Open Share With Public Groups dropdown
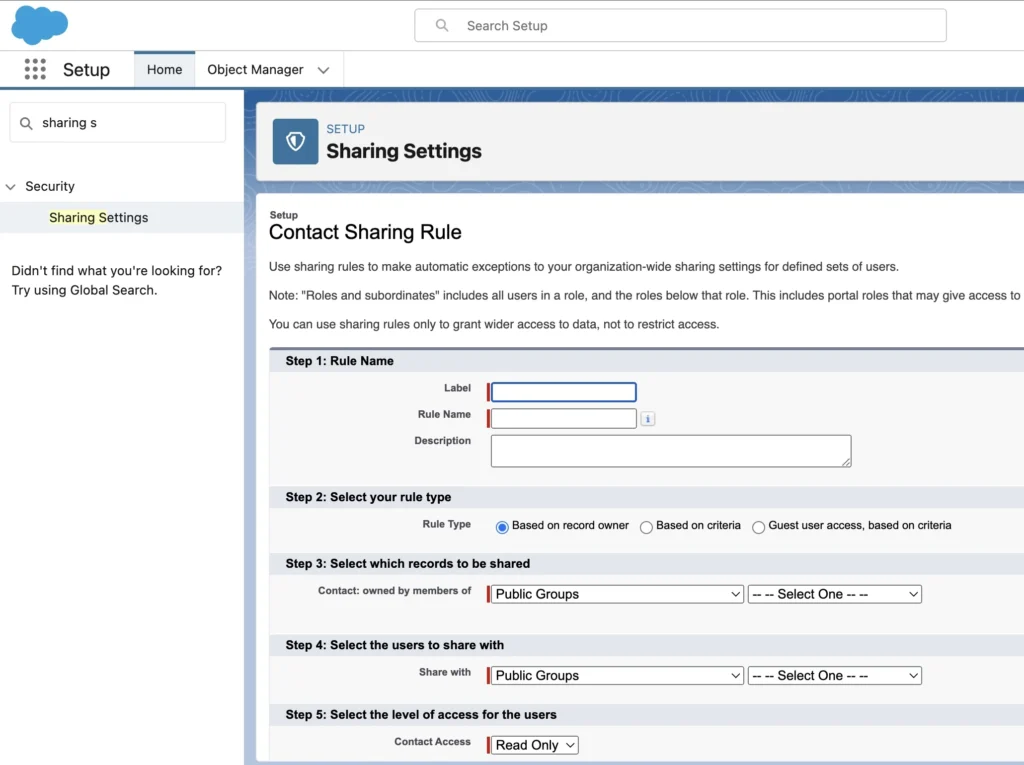The width and height of the screenshot is (1024, 765). click(x=614, y=675)
